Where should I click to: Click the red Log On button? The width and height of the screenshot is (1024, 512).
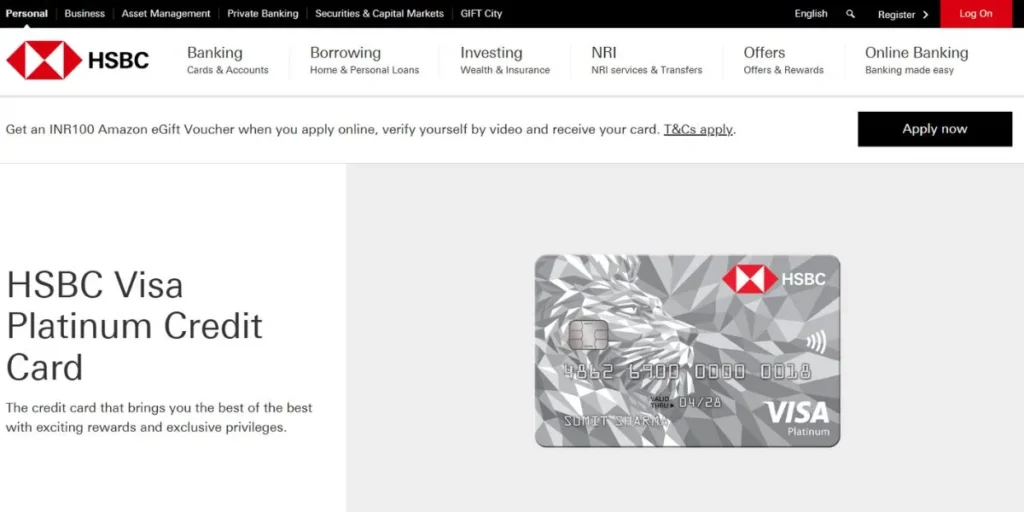point(976,14)
